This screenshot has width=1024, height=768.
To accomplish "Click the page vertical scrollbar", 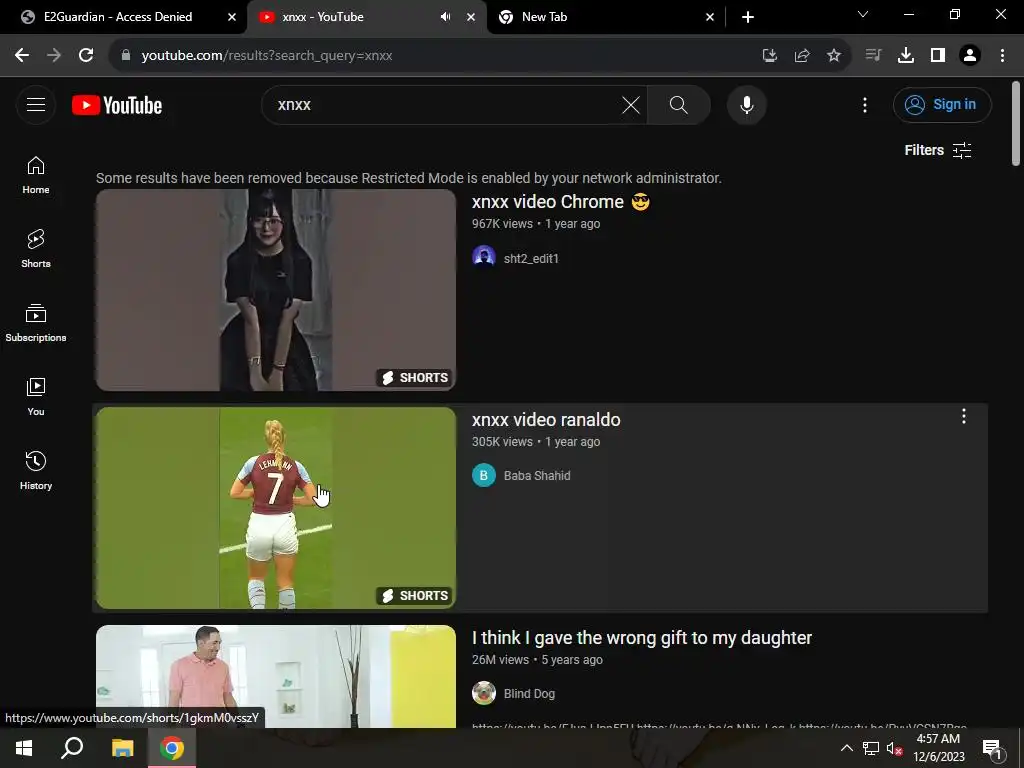I will pyautogui.click(x=1016, y=124).
